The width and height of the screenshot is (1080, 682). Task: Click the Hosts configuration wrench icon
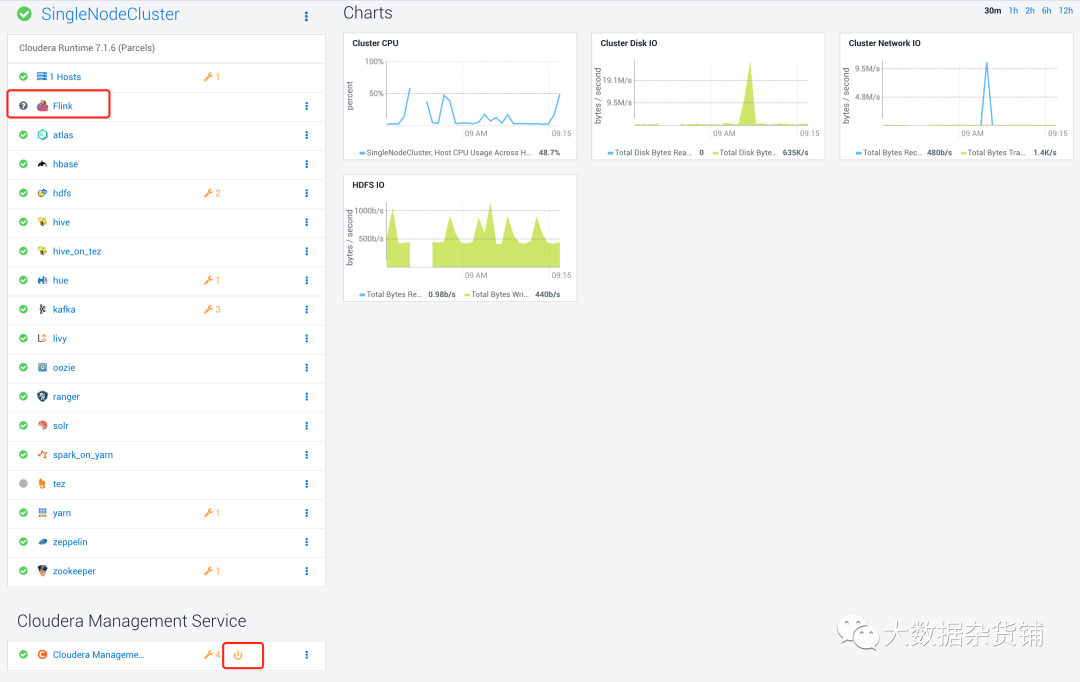pos(211,76)
